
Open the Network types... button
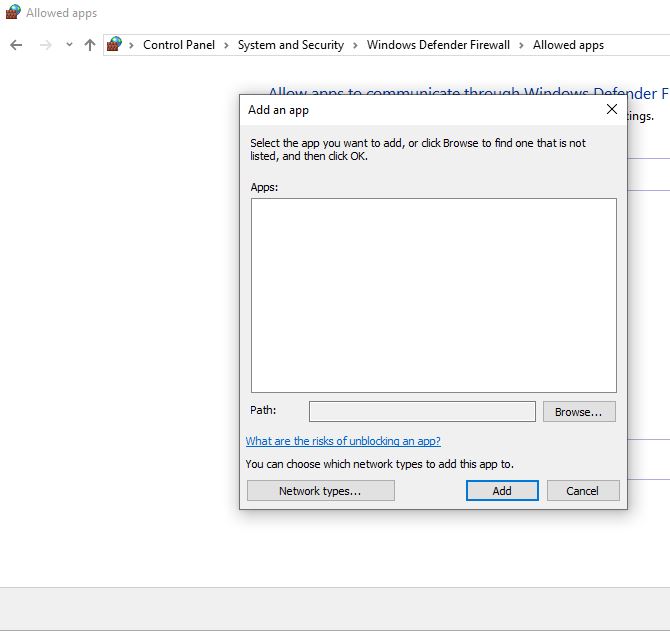click(x=320, y=490)
